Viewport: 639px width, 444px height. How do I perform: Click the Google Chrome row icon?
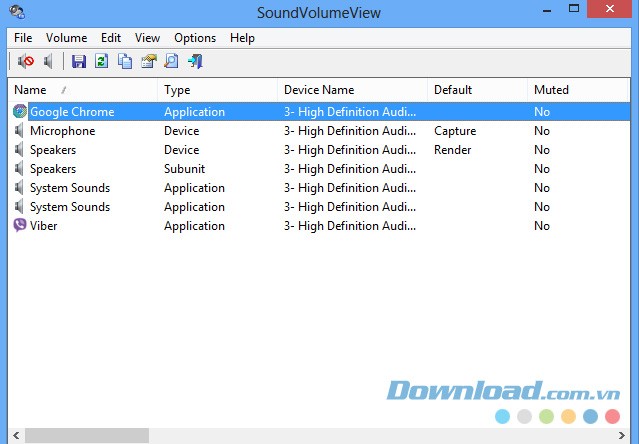(x=20, y=111)
